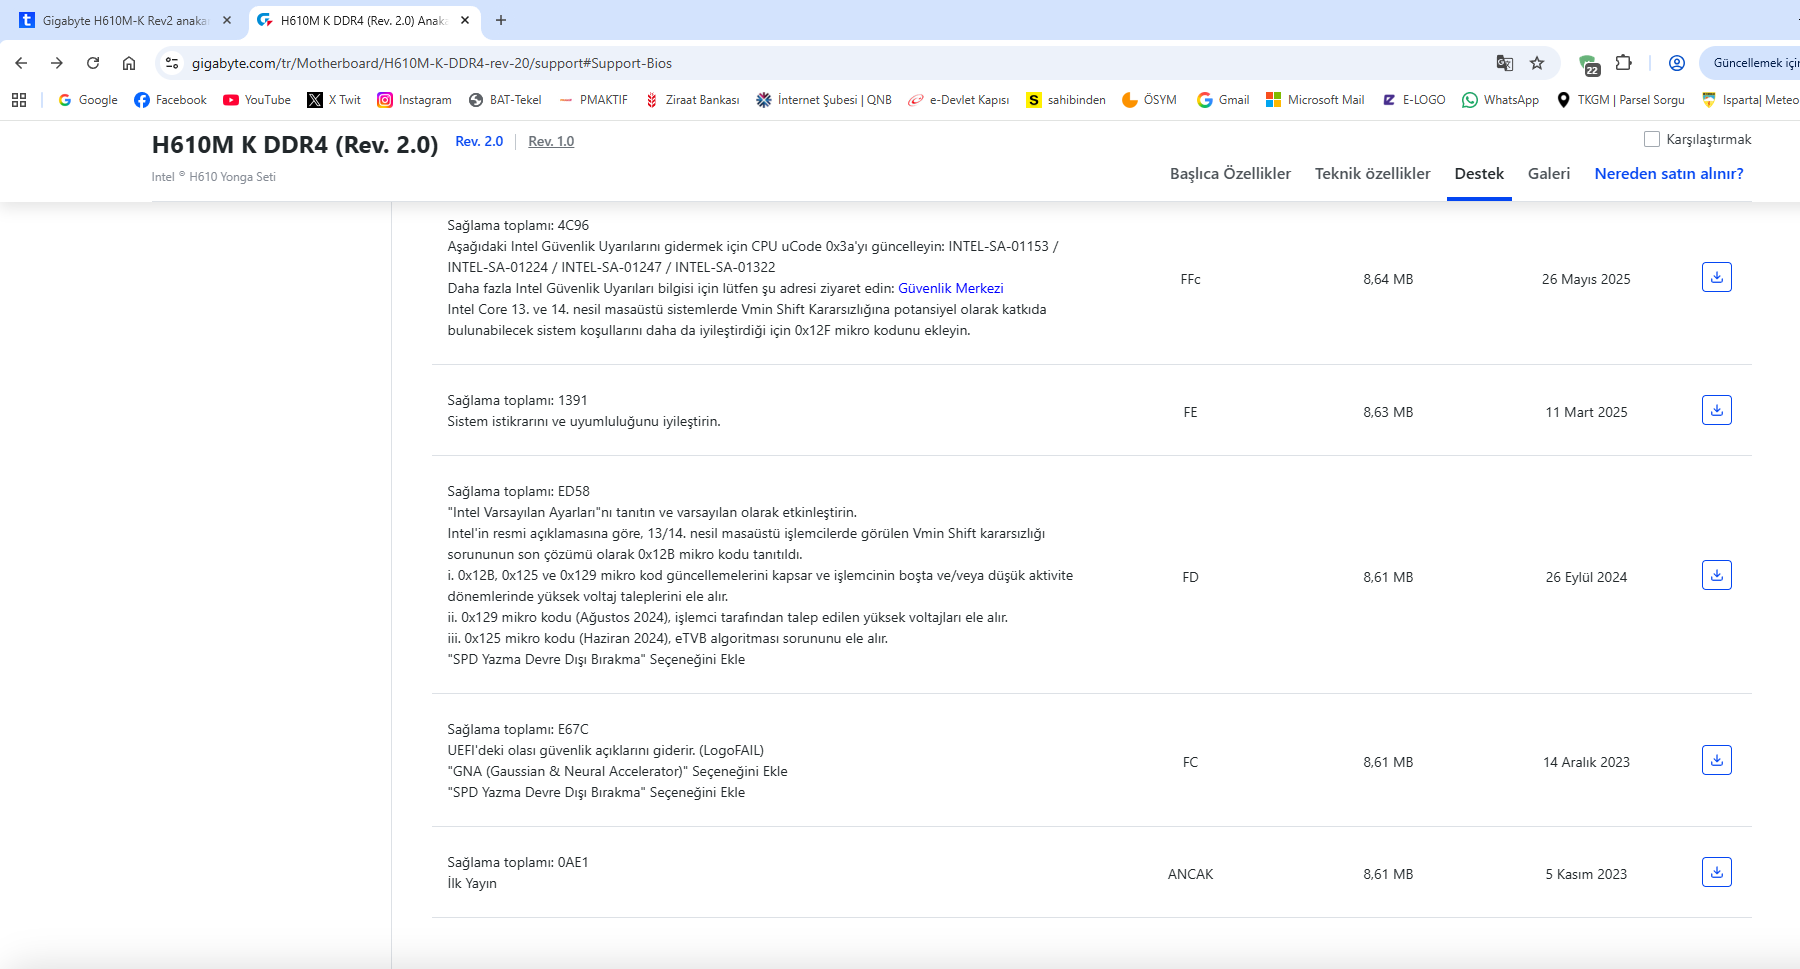
Task: Click the page title H610M K DDR4 (Rev. 2.0)
Action: pyautogui.click(x=295, y=145)
